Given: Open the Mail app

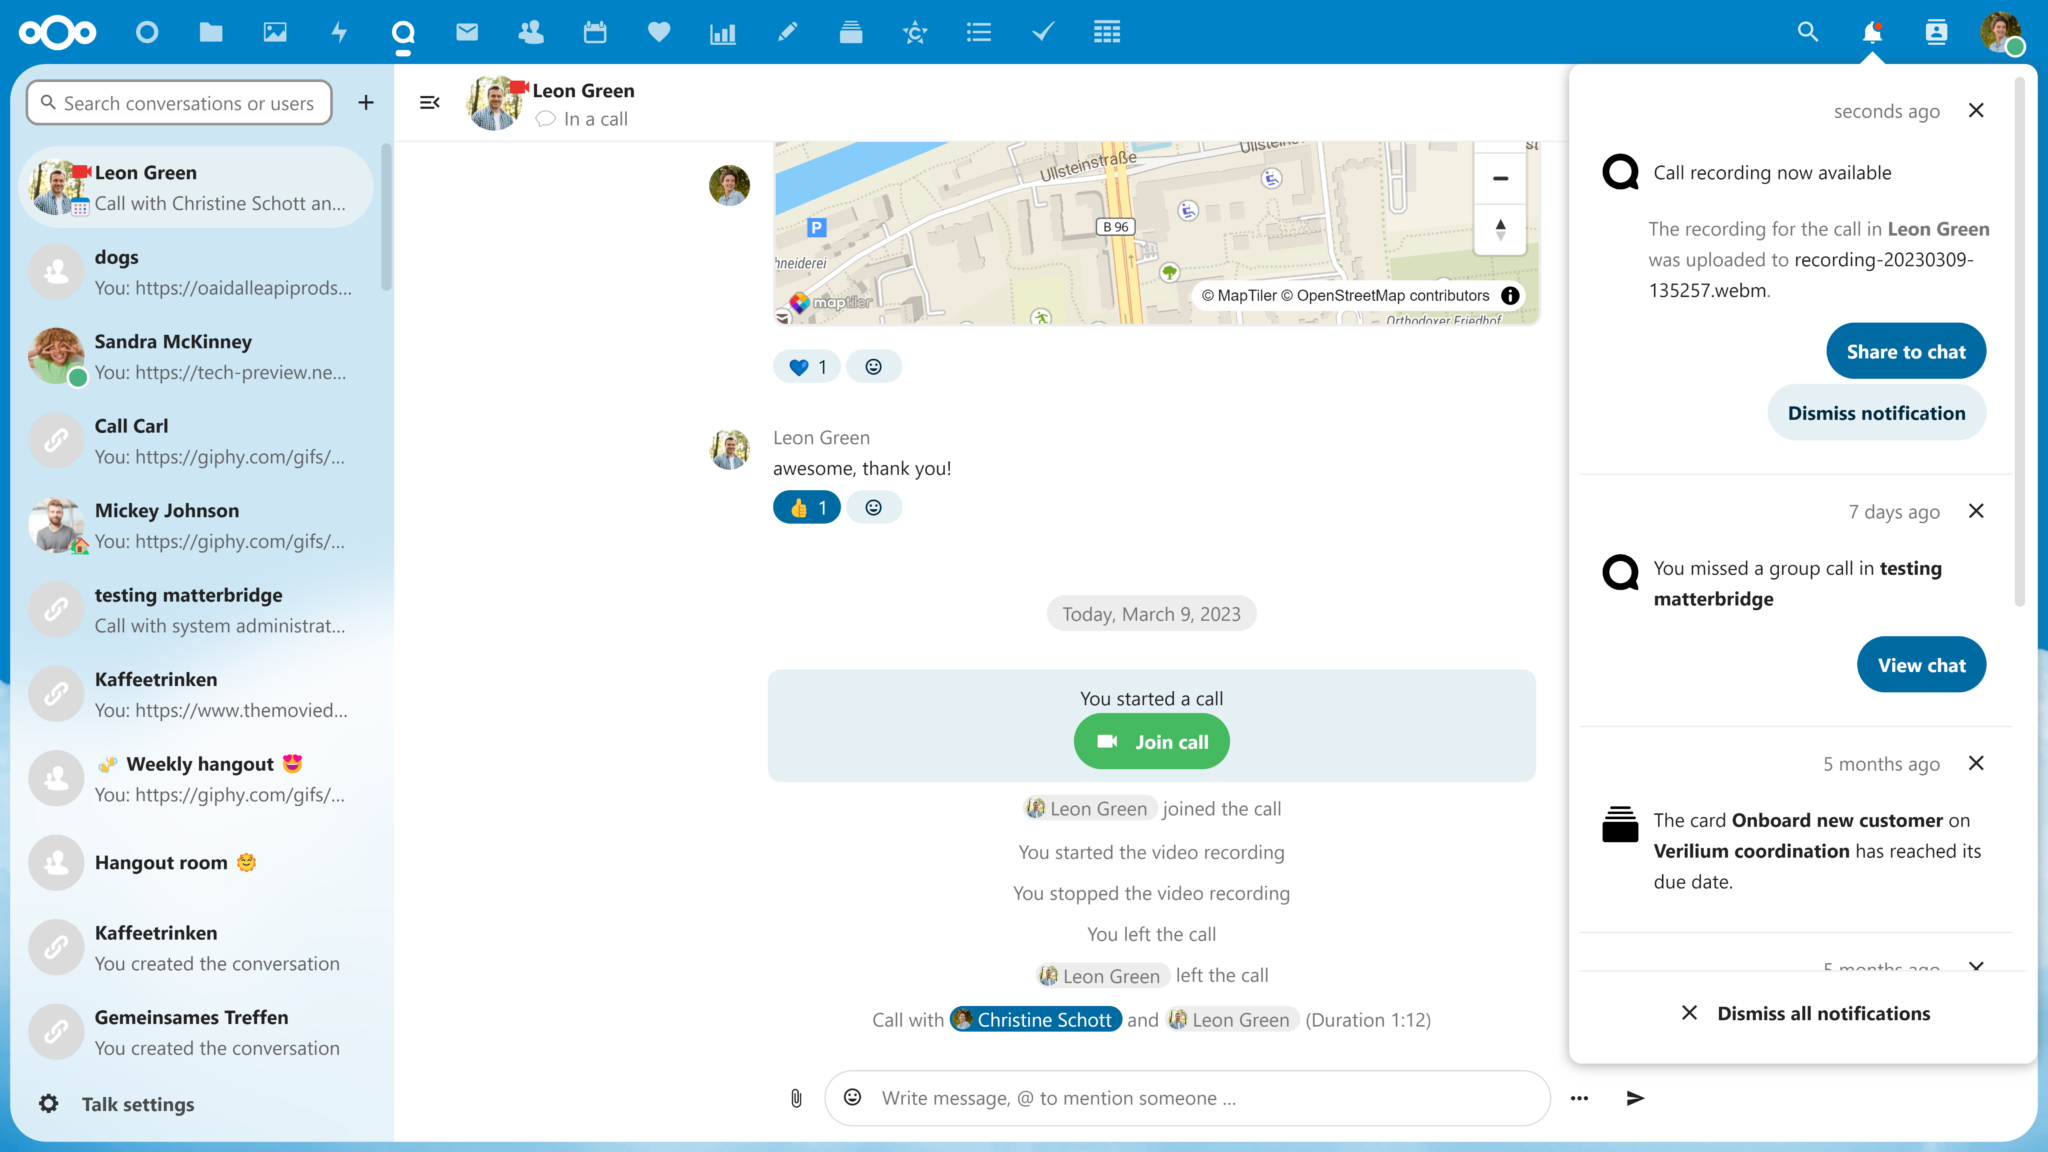Looking at the screenshot, I should click(466, 31).
